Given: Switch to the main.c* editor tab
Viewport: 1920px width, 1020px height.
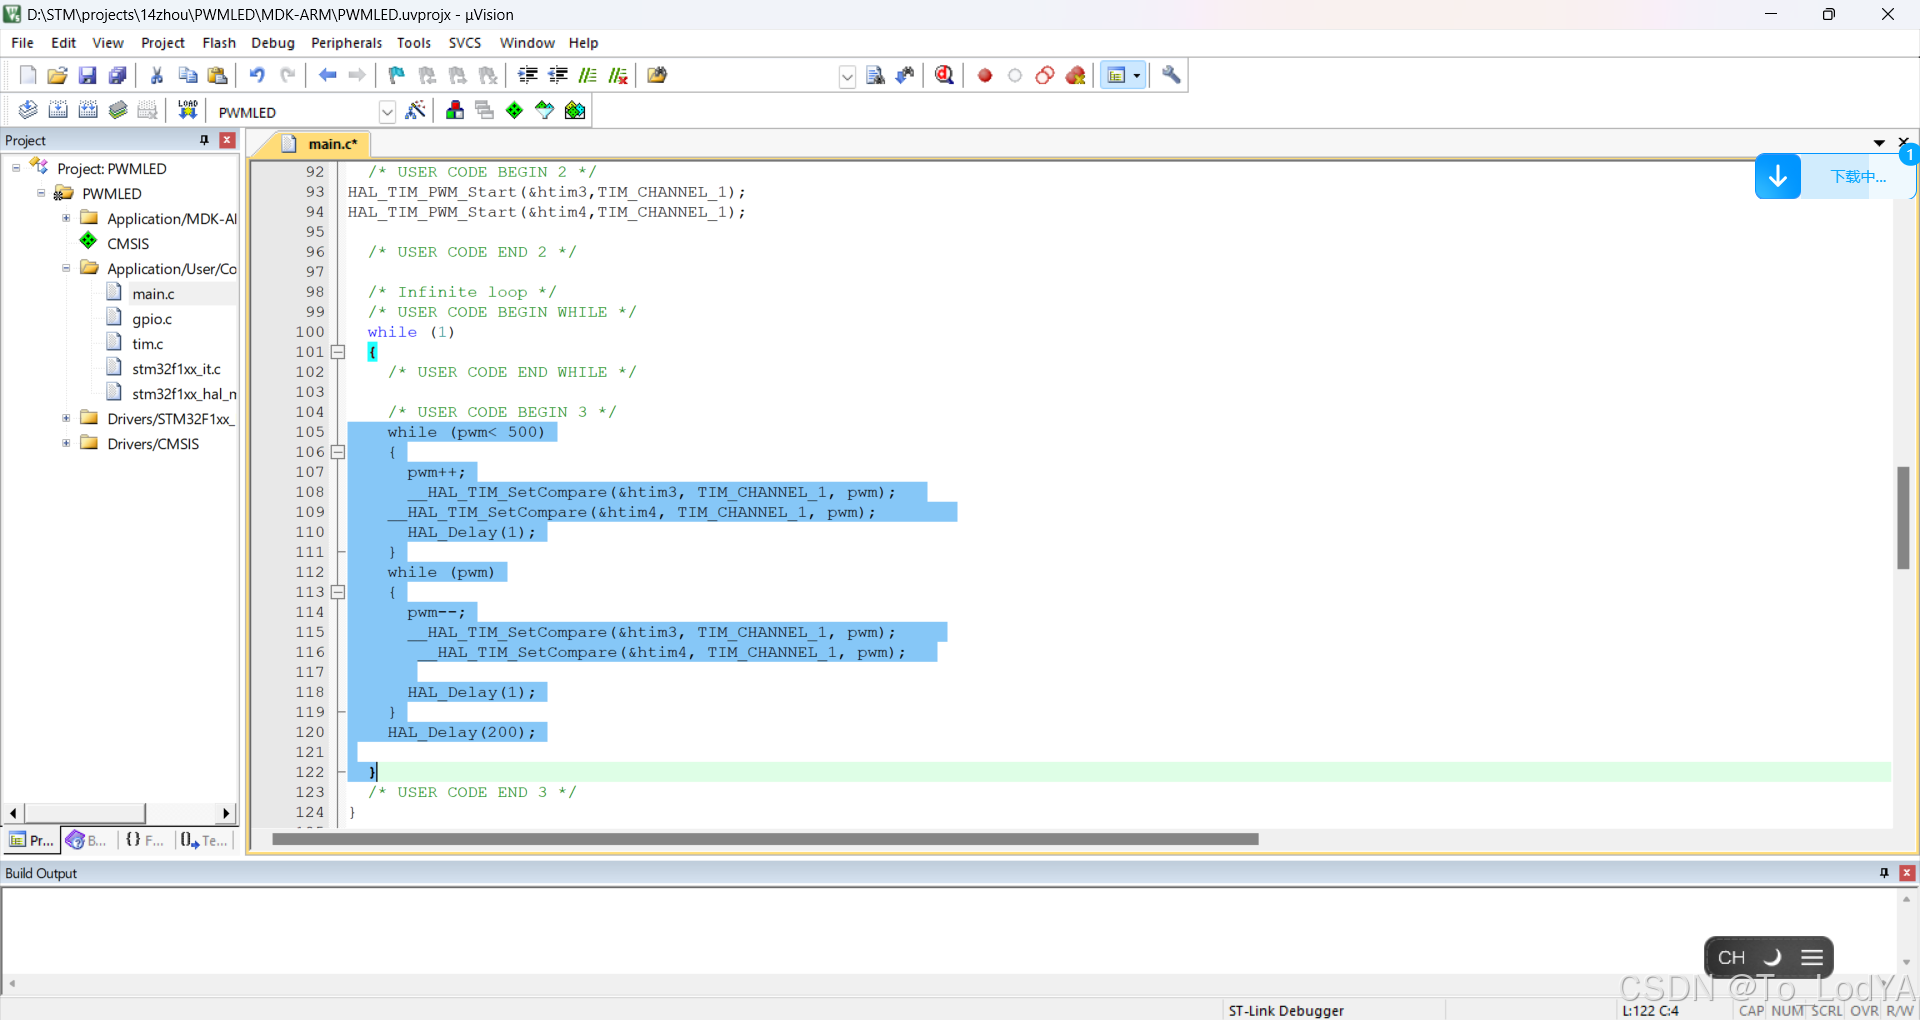Looking at the screenshot, I should 320,144.
